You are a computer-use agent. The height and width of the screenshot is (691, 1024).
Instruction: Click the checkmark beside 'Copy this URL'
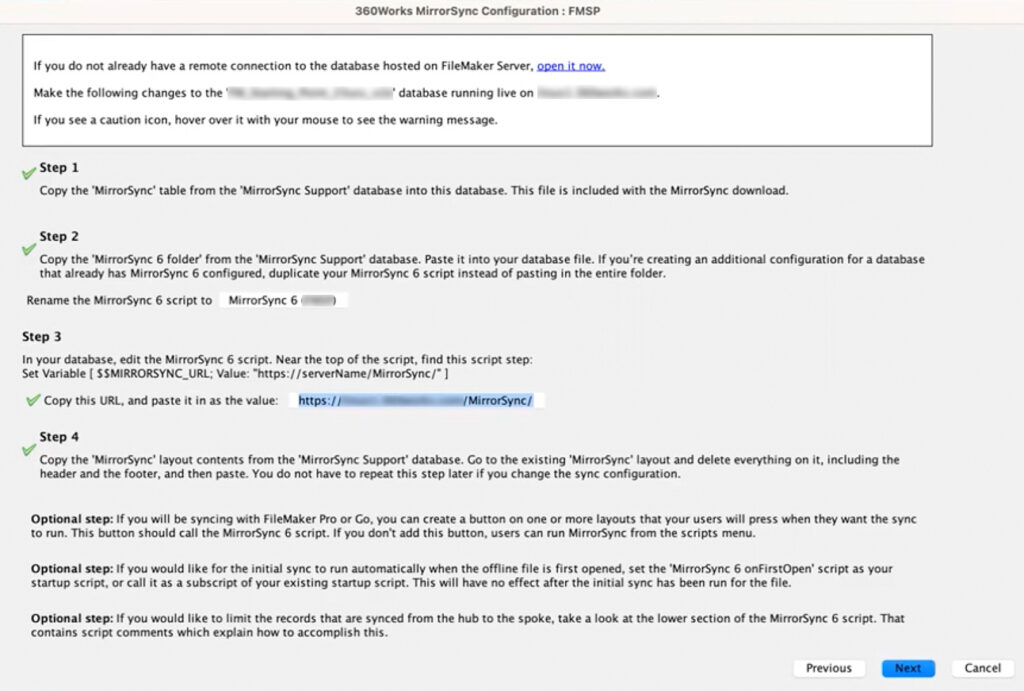click(x=33, y=400)
